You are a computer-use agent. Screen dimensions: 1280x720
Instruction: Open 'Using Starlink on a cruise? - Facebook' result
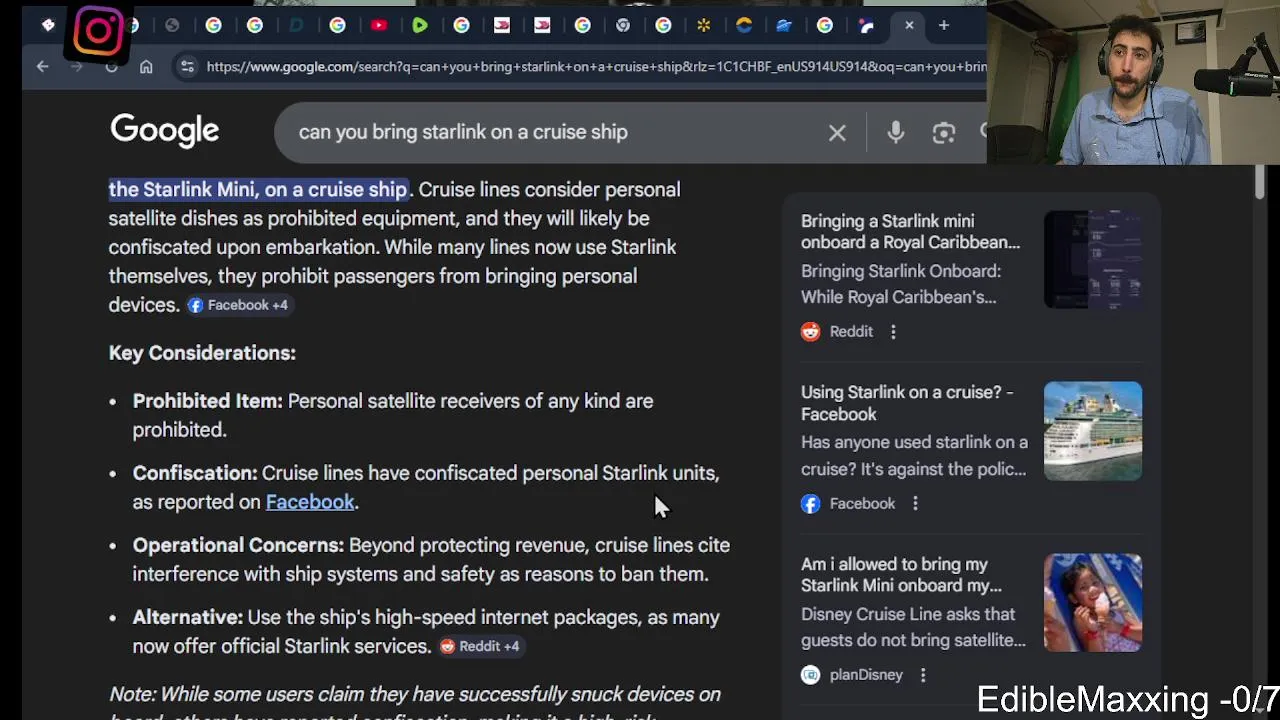pyautogui.click(x=907, y=403)
